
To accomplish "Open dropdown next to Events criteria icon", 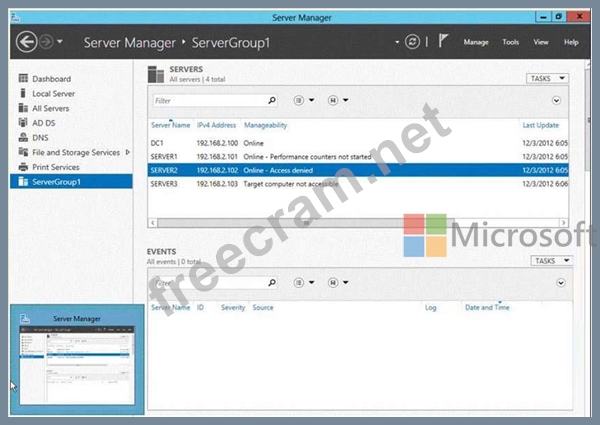I will (311, 282).
